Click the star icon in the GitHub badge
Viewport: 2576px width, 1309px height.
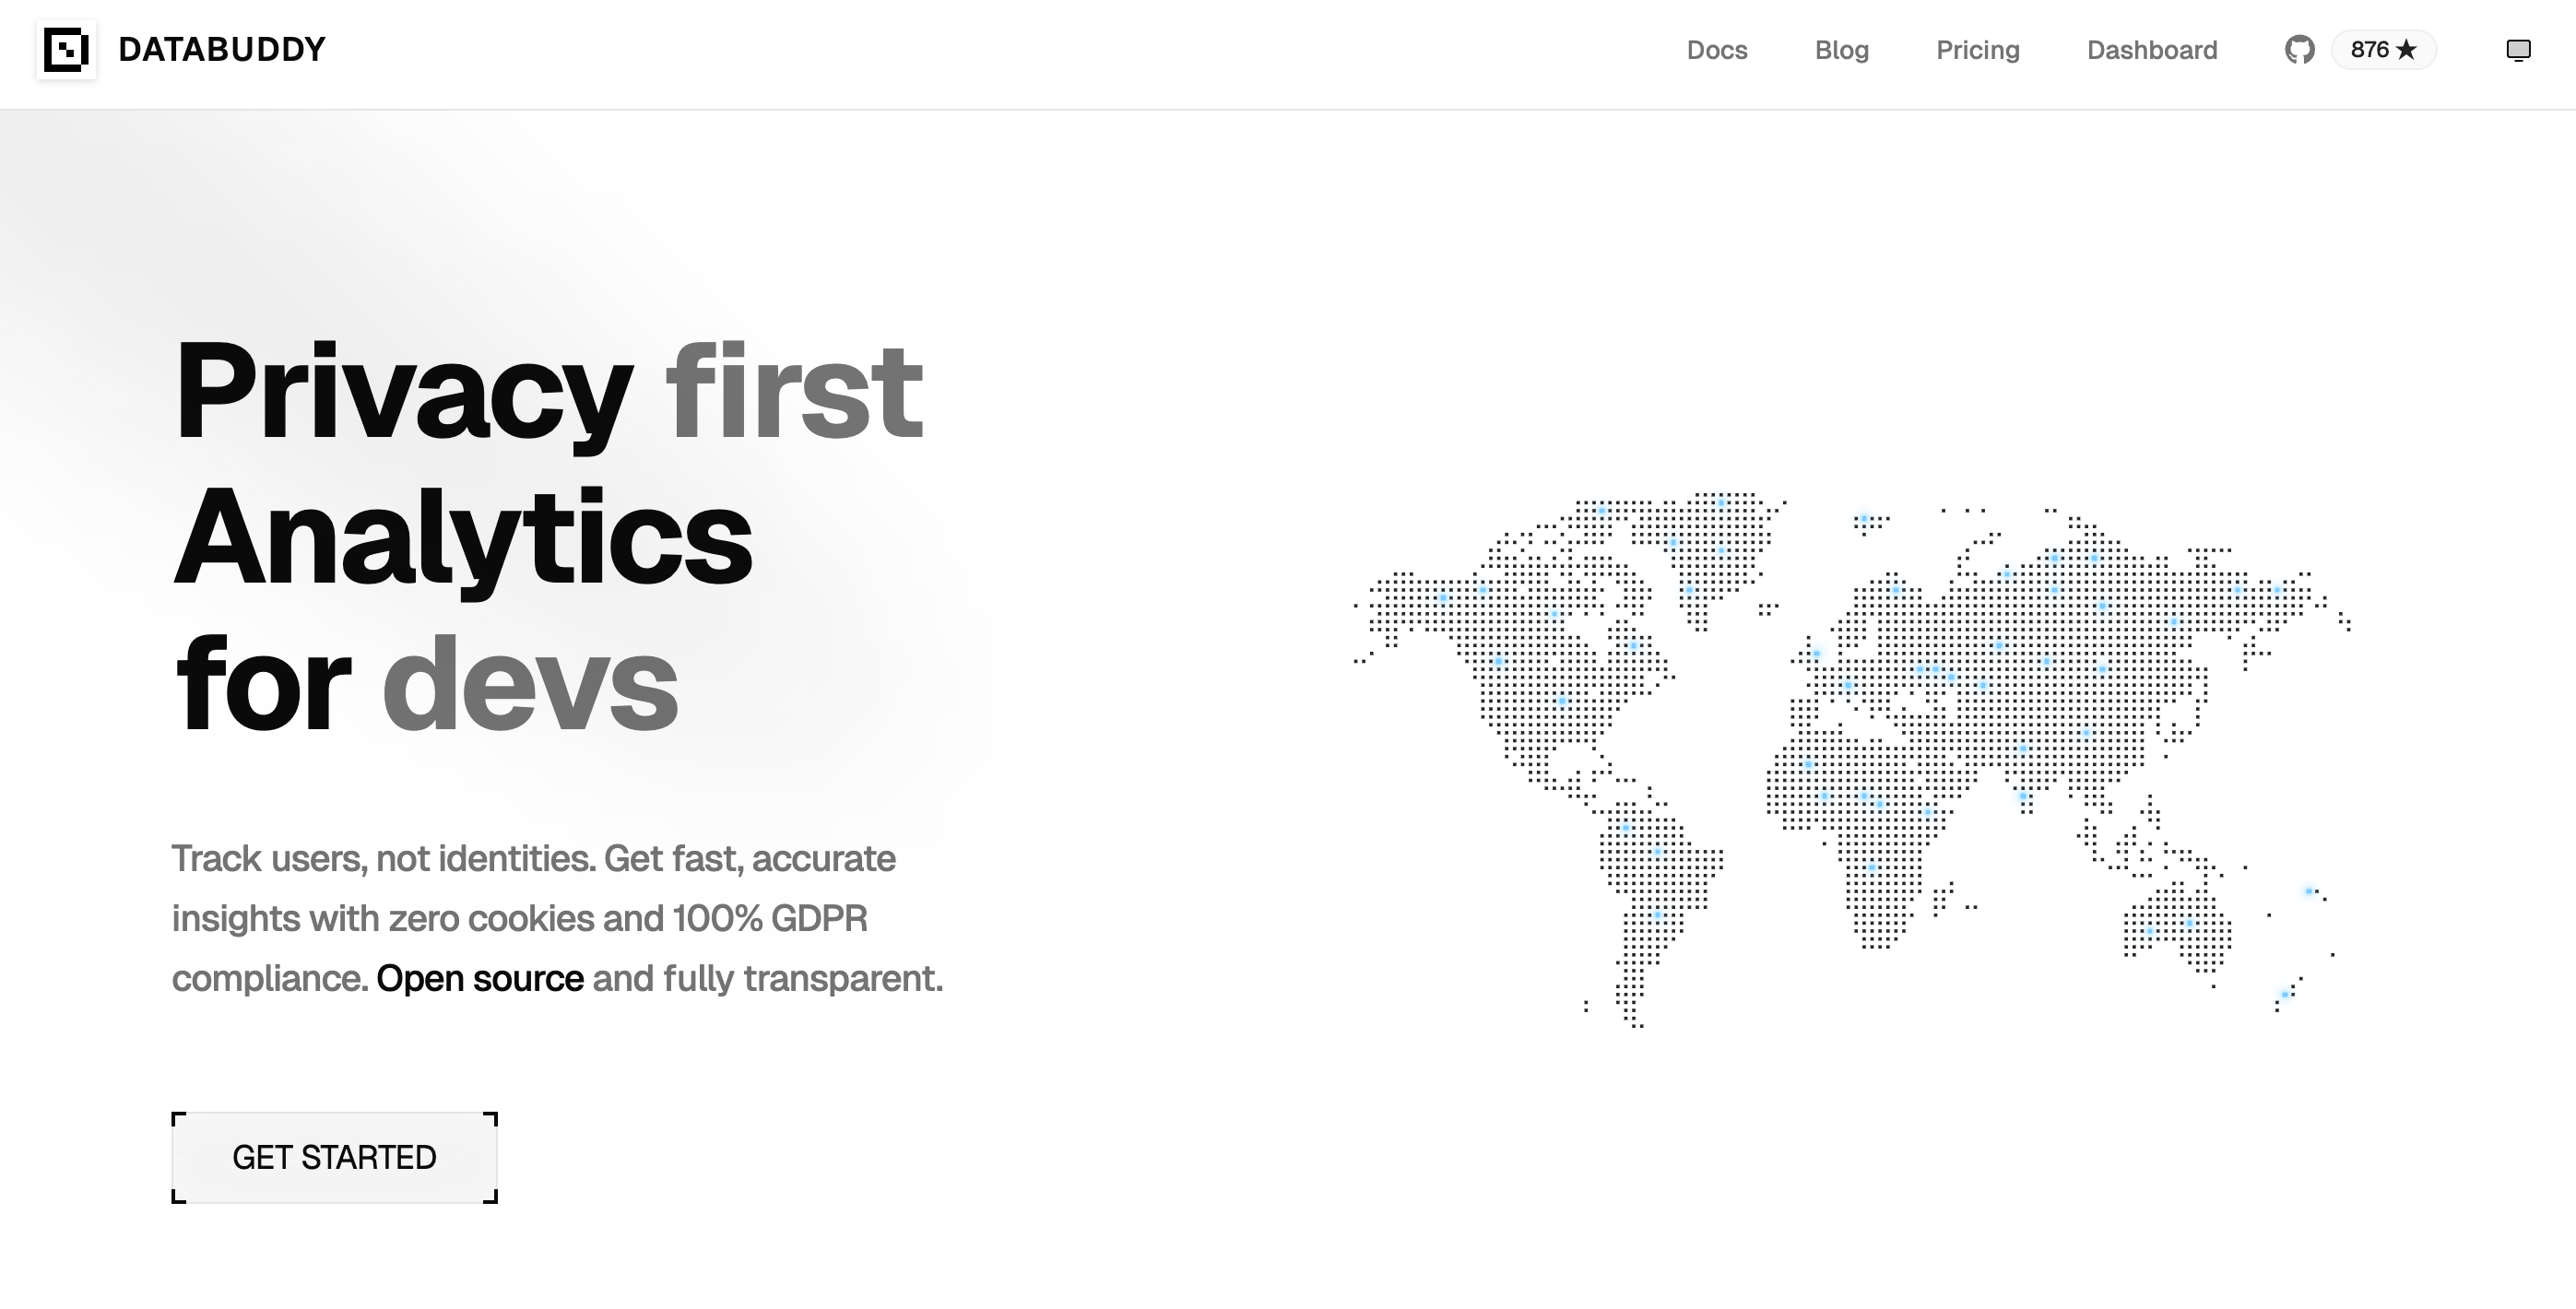click(x=2406, y=50)
